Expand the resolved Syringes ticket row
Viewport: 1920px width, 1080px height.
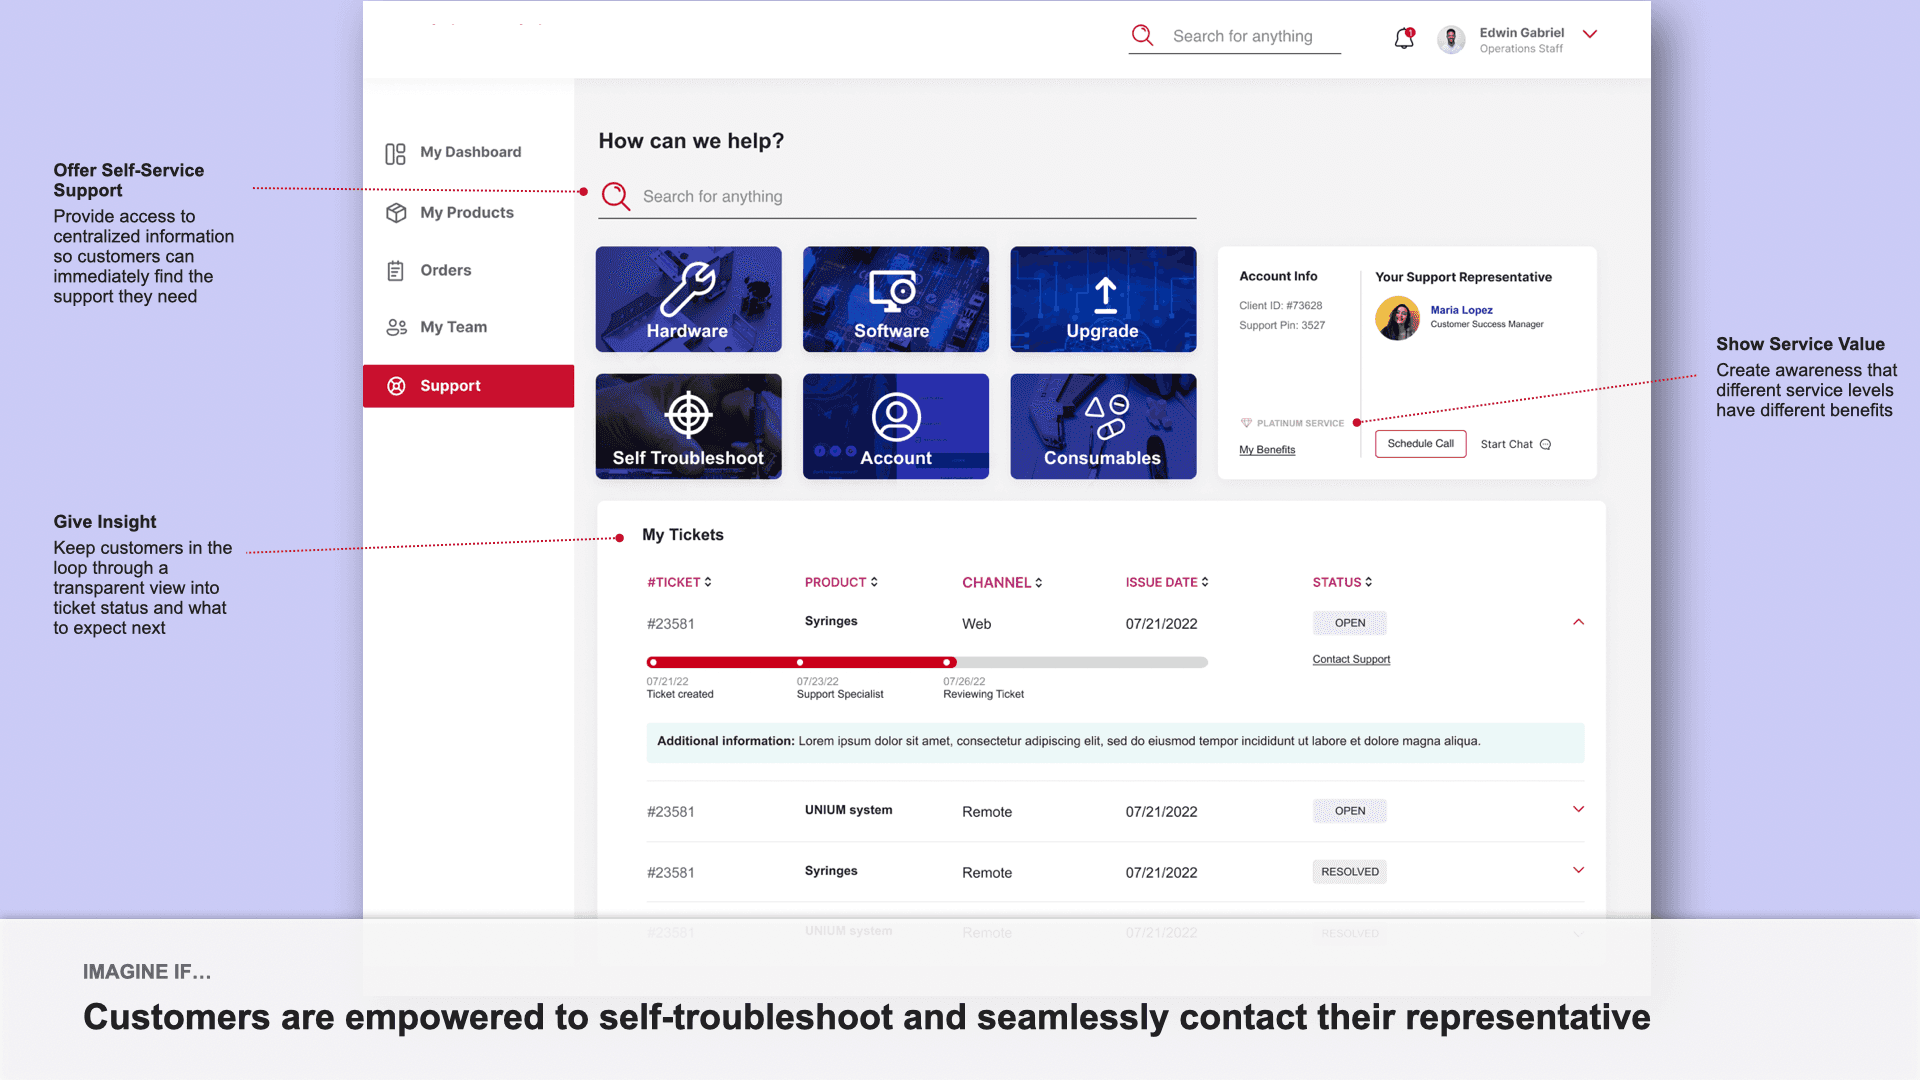[x=1578, y=871]
